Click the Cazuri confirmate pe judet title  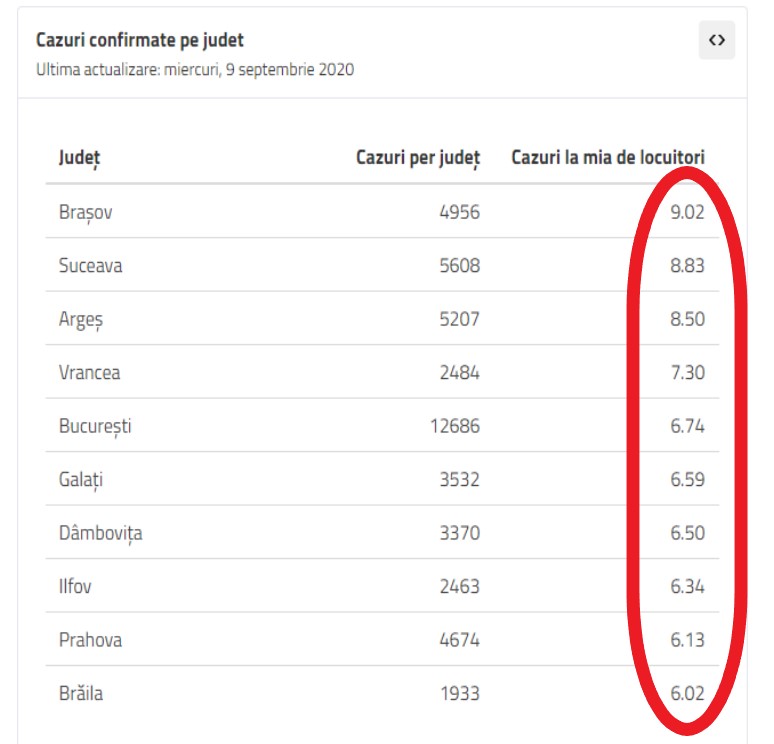tap(140, 40)
